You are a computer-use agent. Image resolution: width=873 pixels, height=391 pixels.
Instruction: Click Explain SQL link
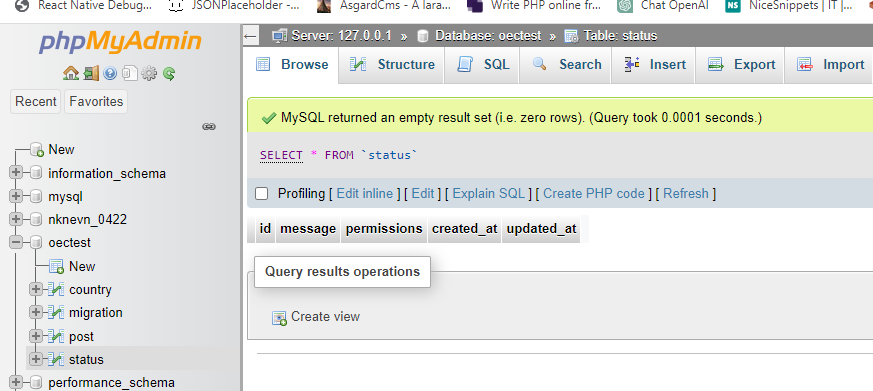(x=489, y=194)
